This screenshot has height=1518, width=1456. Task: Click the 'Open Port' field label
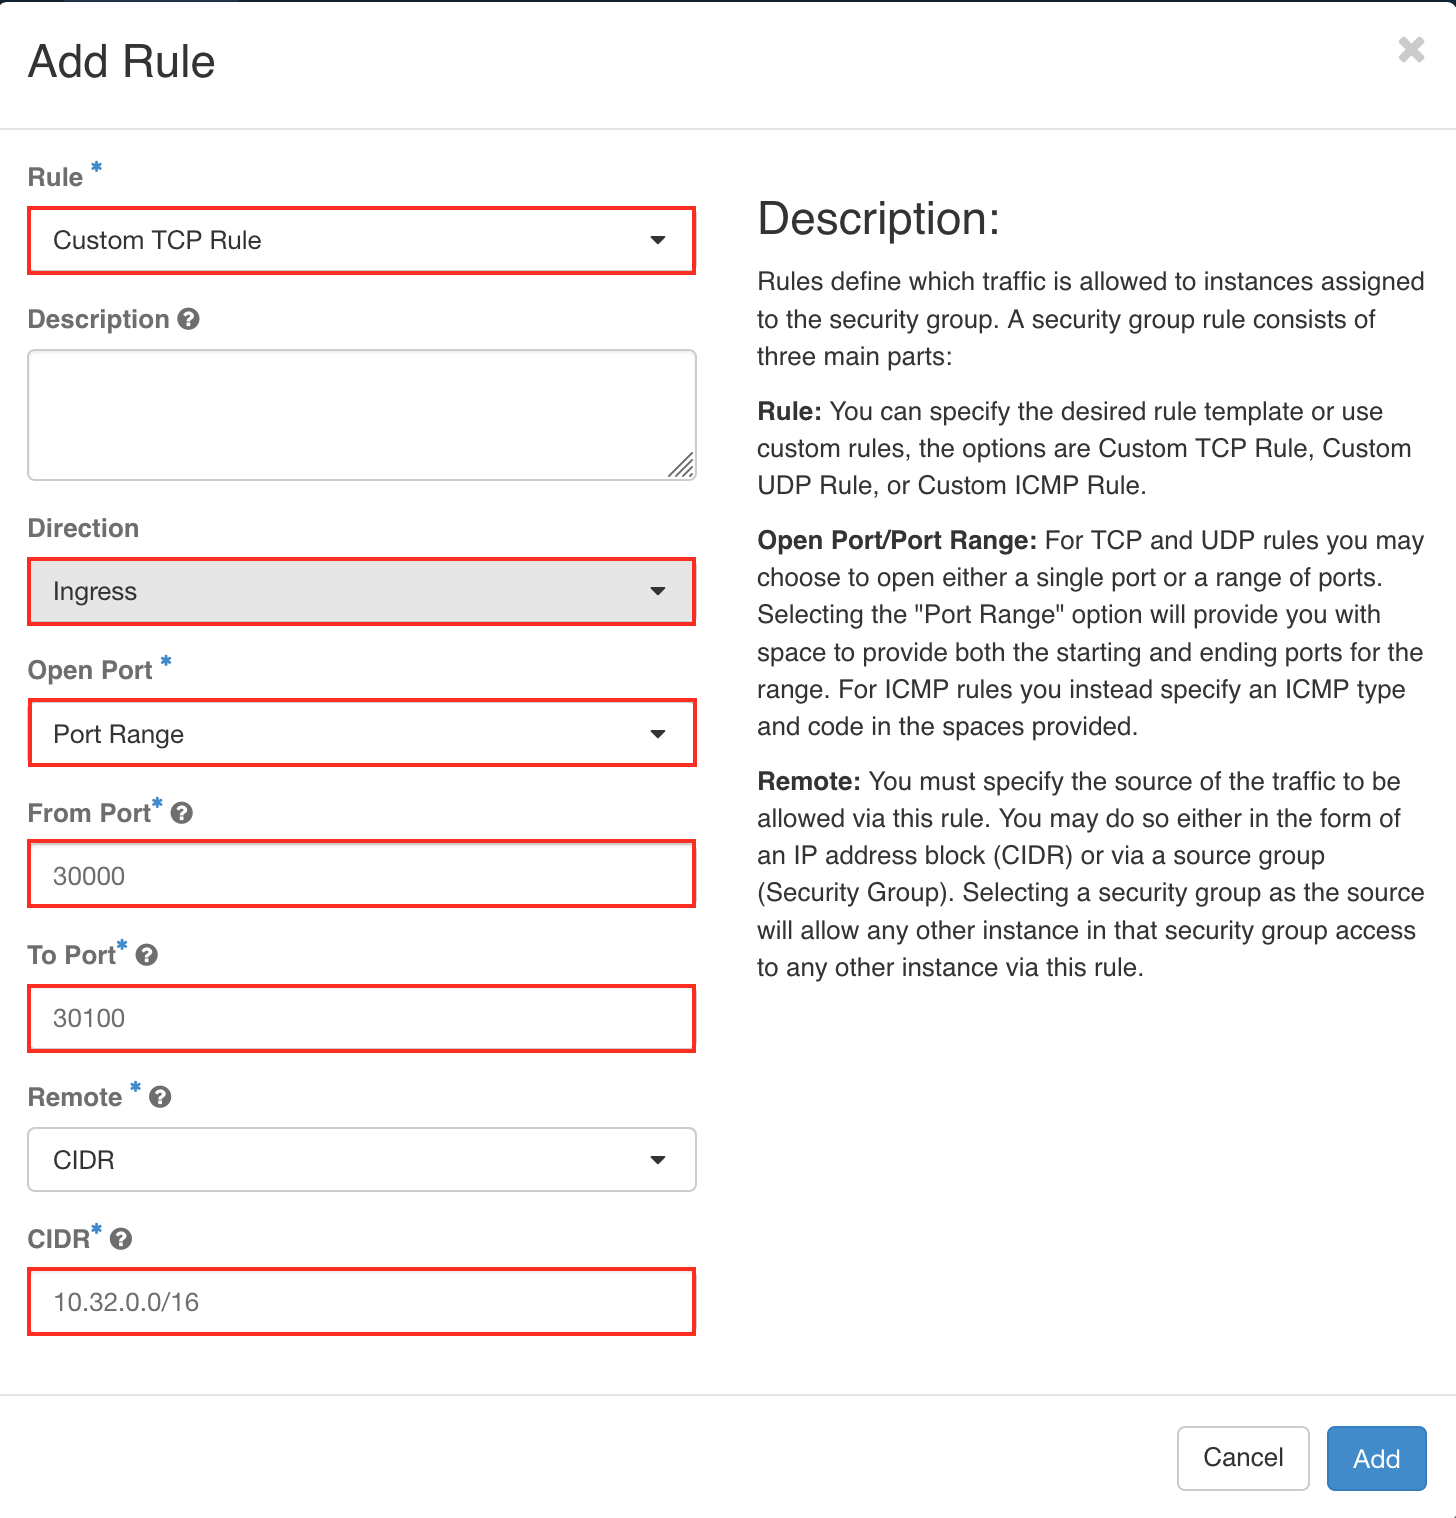pos(90,670)
